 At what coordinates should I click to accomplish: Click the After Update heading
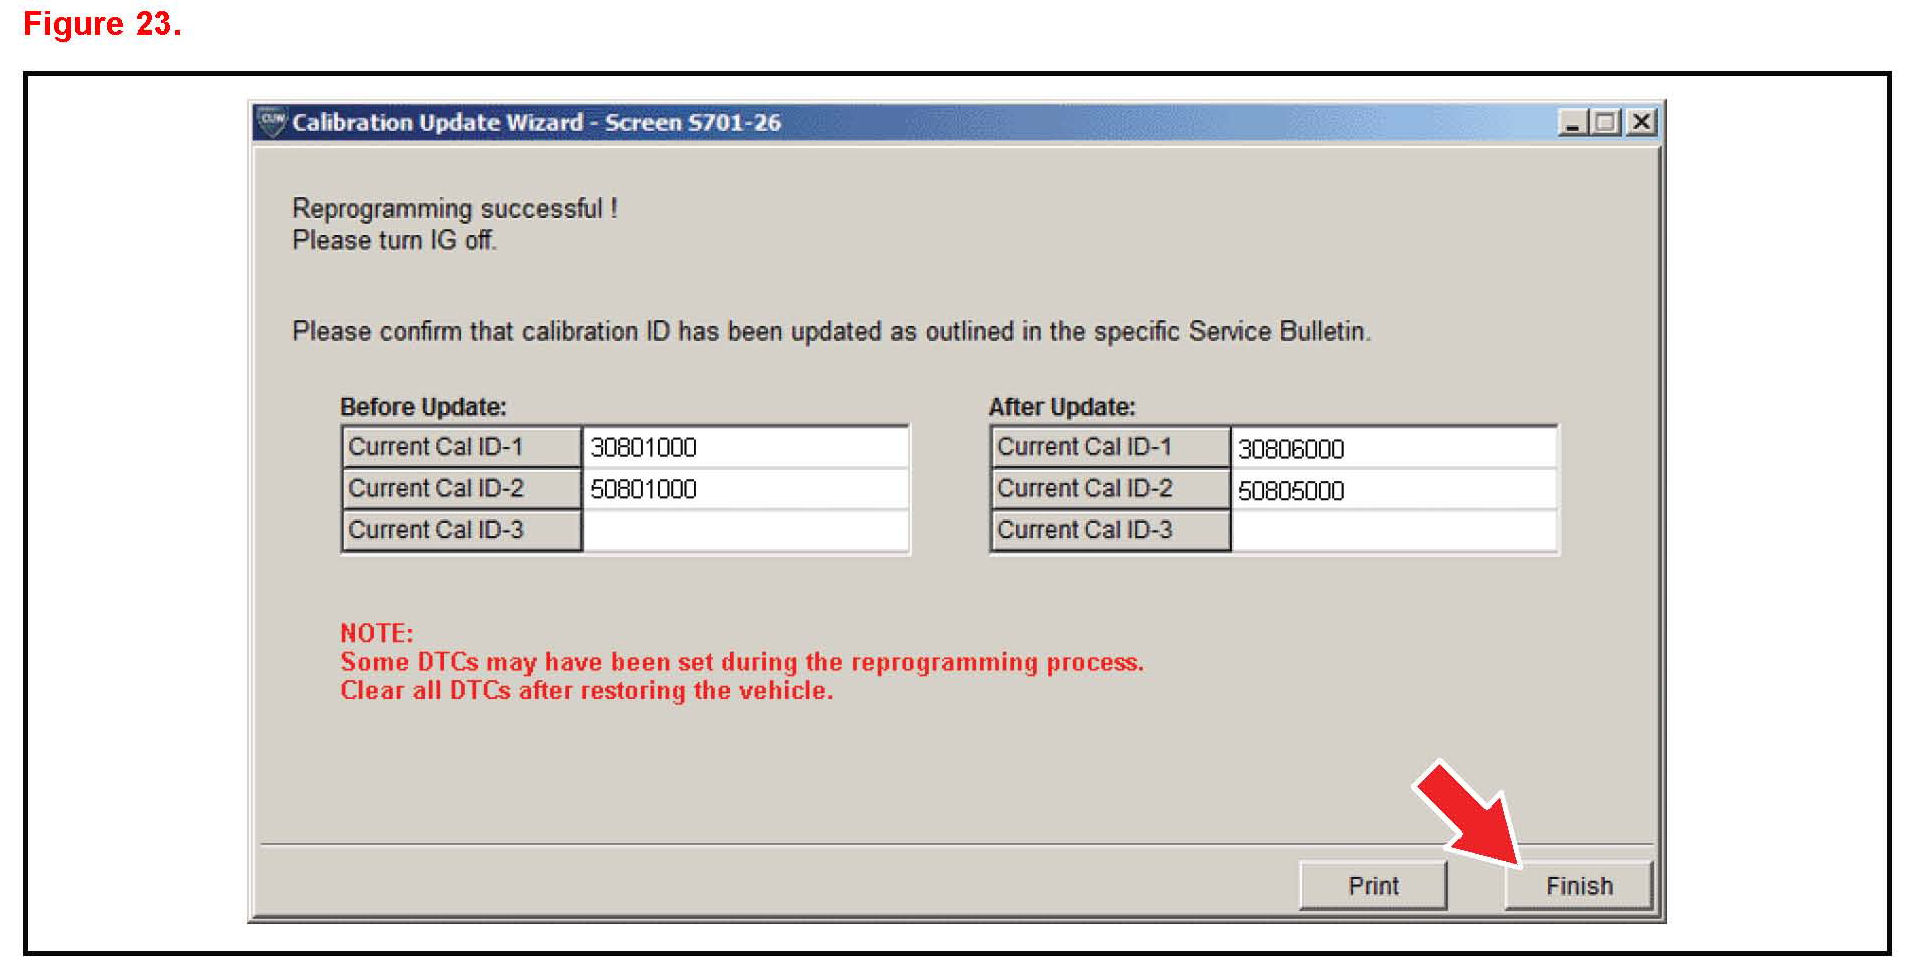tap(1062, 407)
